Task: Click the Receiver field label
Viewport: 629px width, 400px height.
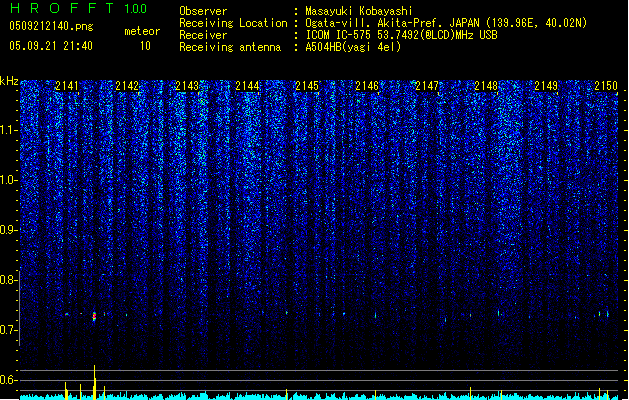Action: 203,35
